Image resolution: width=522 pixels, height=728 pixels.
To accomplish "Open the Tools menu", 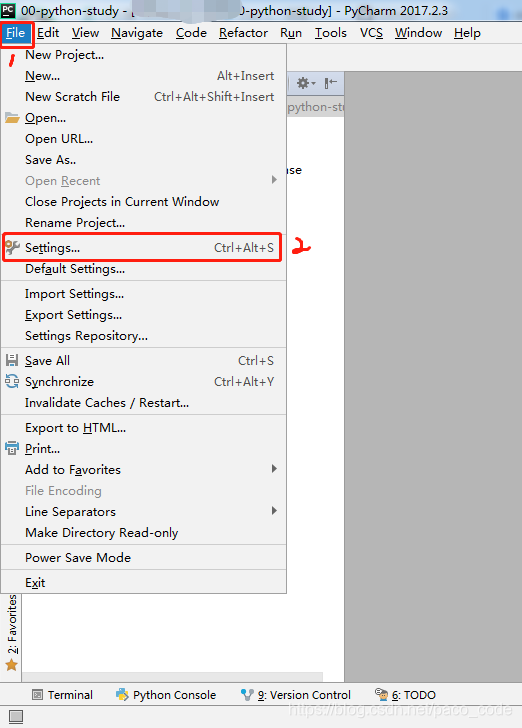I will click(x=331, y=33).
